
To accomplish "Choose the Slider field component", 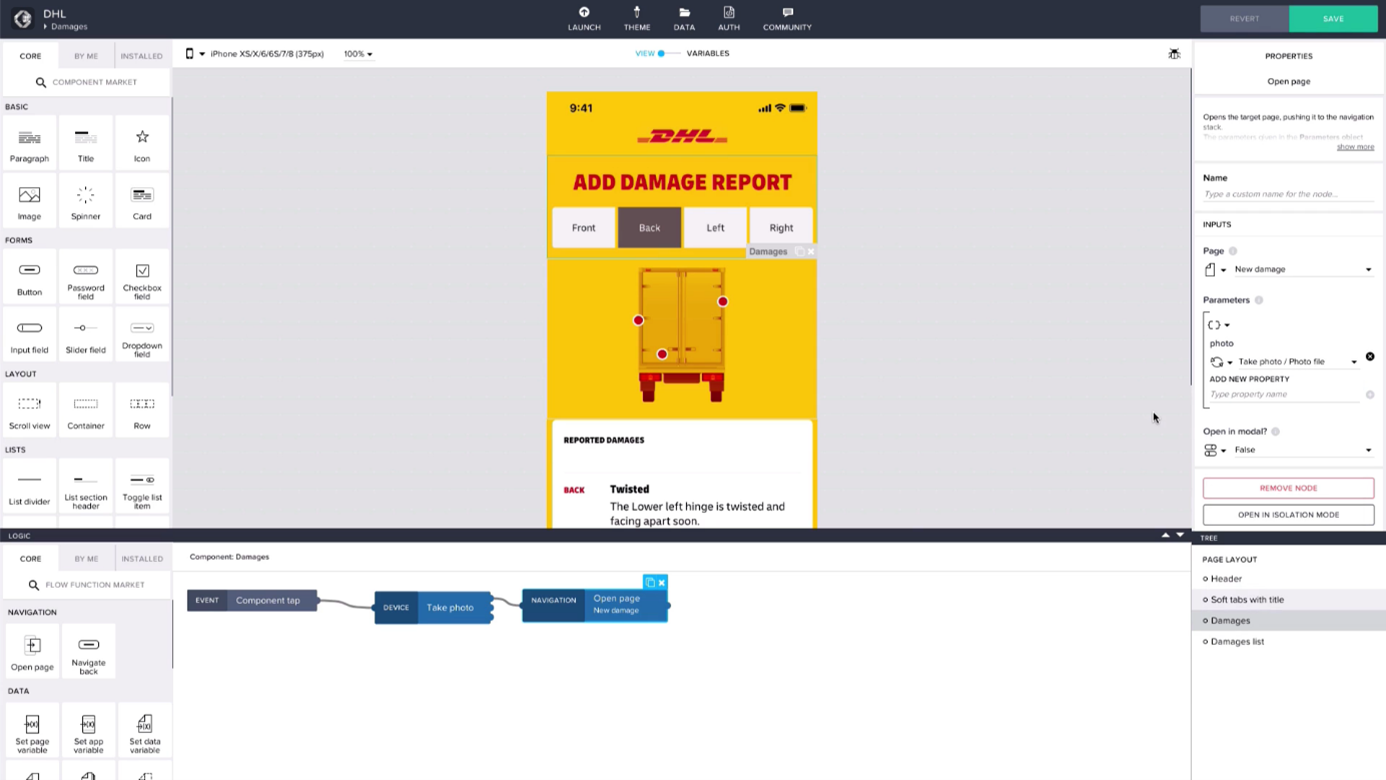I will pos(86,336).
